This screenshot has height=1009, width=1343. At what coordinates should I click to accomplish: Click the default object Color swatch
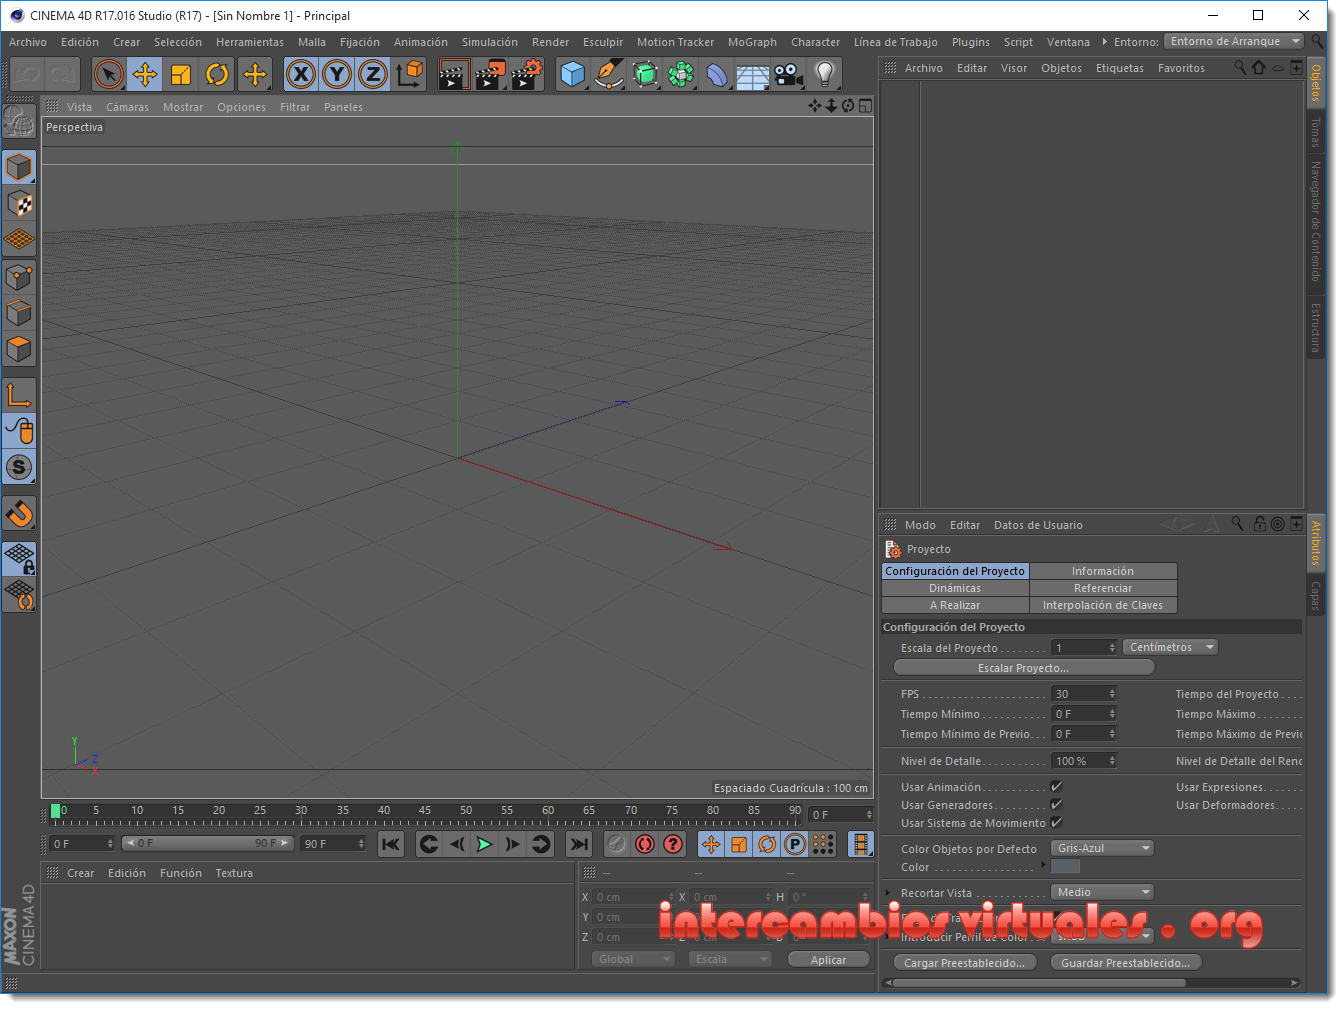pyautogui.click(x=1066, y=867)
